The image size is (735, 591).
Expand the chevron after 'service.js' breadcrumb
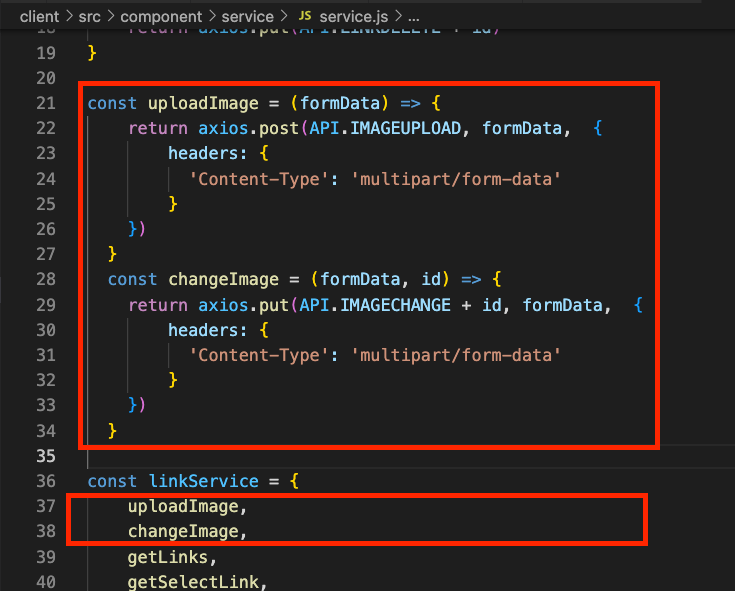398,16
